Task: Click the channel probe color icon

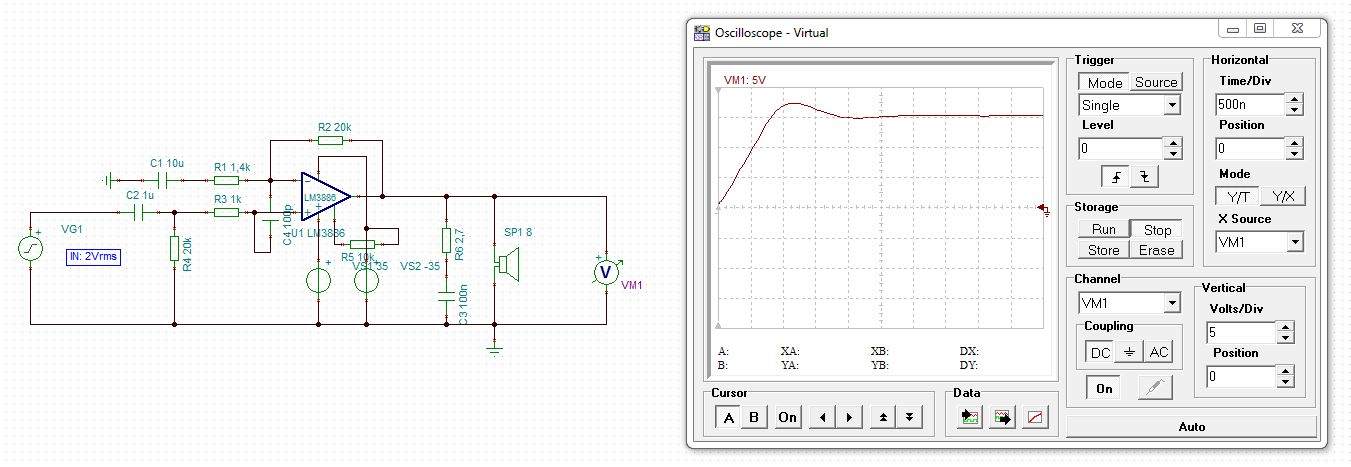Action: (x=1155, y=389)
